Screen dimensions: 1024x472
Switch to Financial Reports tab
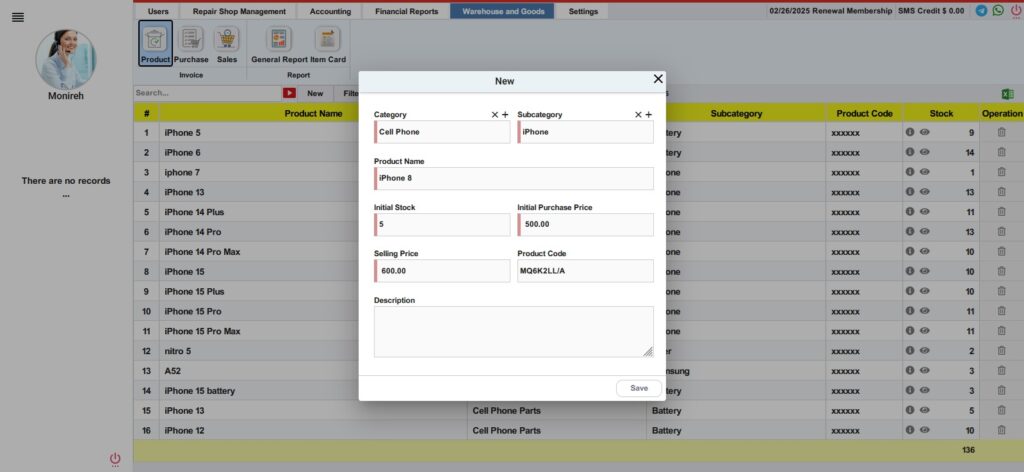pyautogui.click(x=407, y=11)
